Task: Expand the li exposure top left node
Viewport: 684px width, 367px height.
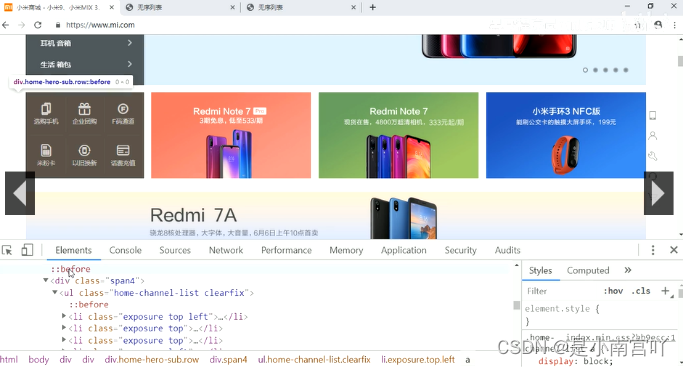Action: pos(64,316)
